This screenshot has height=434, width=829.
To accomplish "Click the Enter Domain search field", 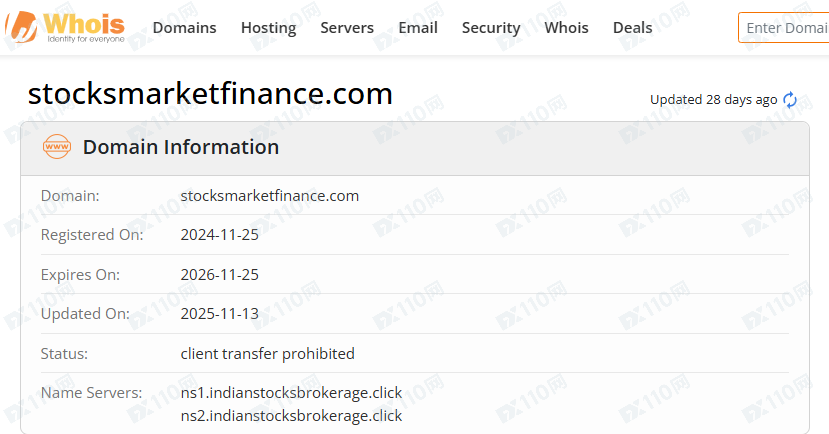I will (x=785, y=28).
